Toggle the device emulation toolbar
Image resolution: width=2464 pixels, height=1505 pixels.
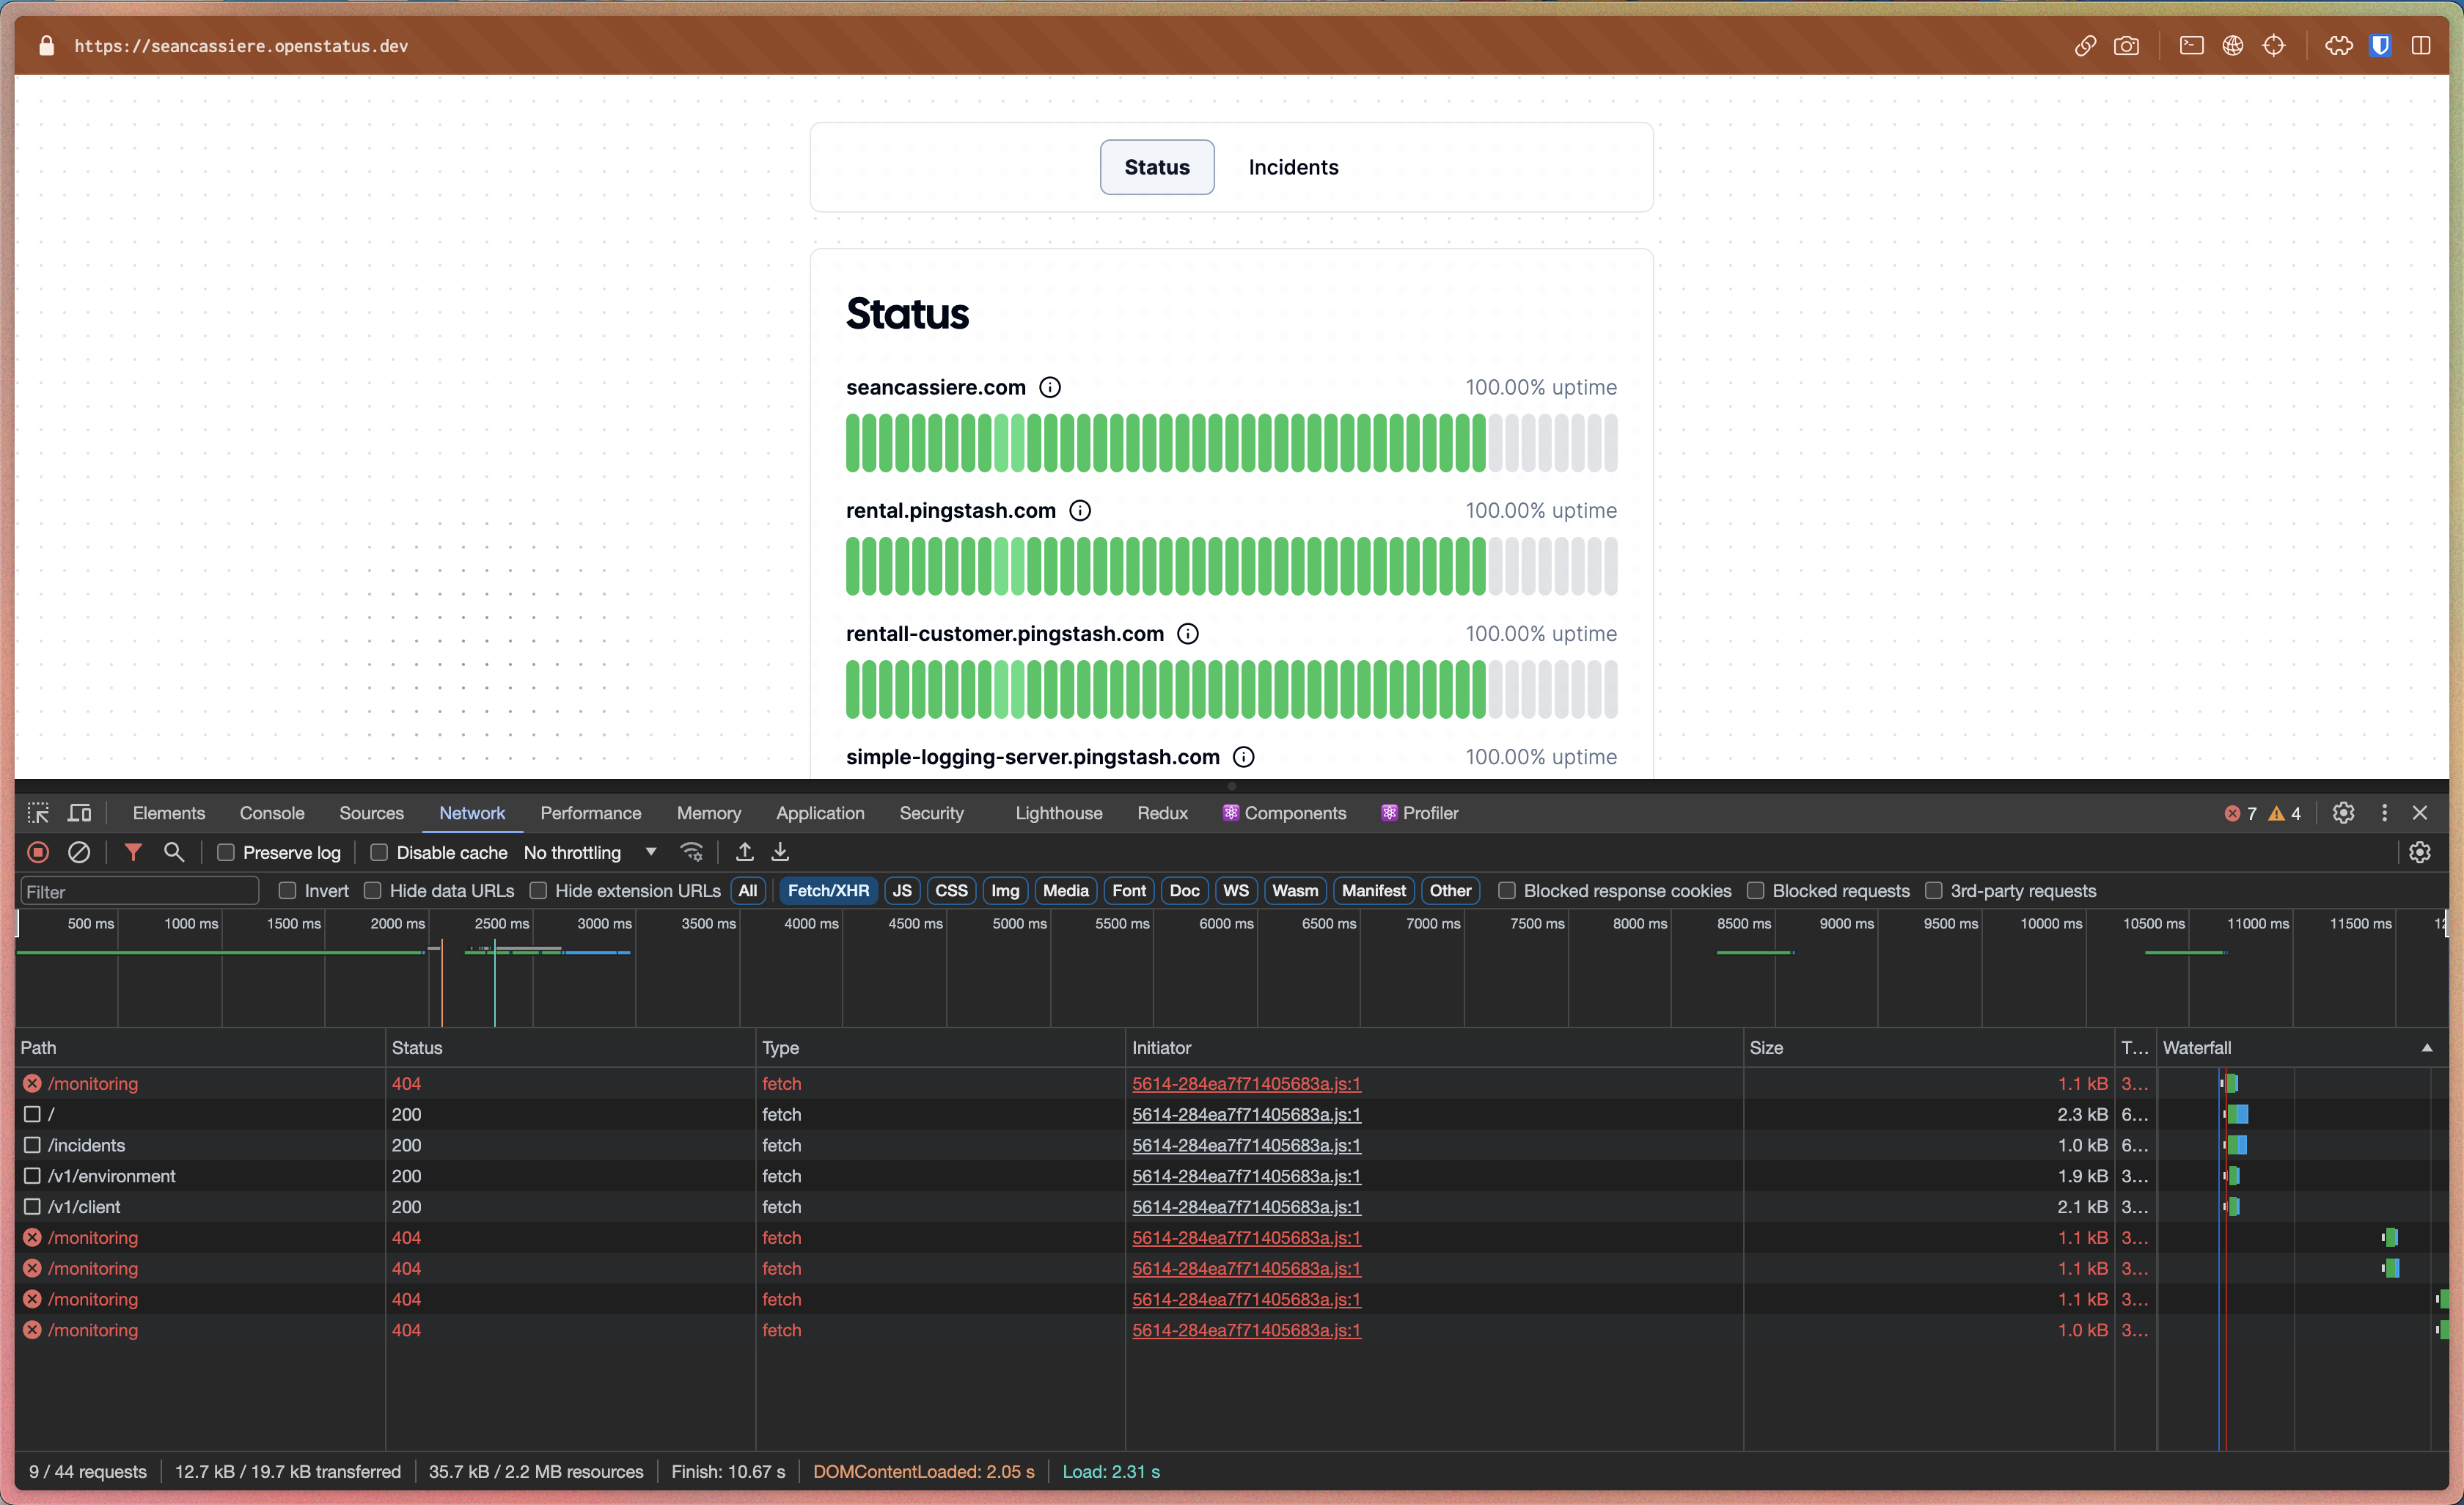tap(80, 813)
